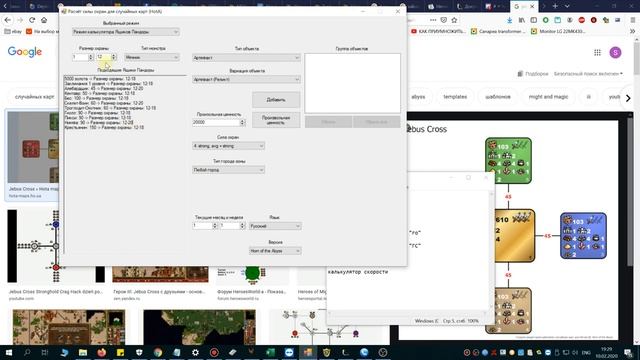
Task: Toggle the browser sidebar icon
Action: pyautogui.click(x=533, y=20)
